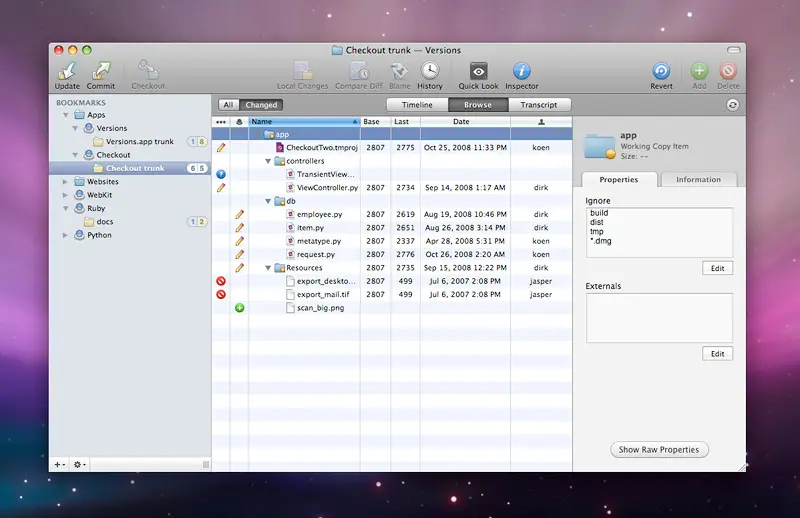800x518 pixels.
Task: Click the Date column header
Action: coord(461,122)
